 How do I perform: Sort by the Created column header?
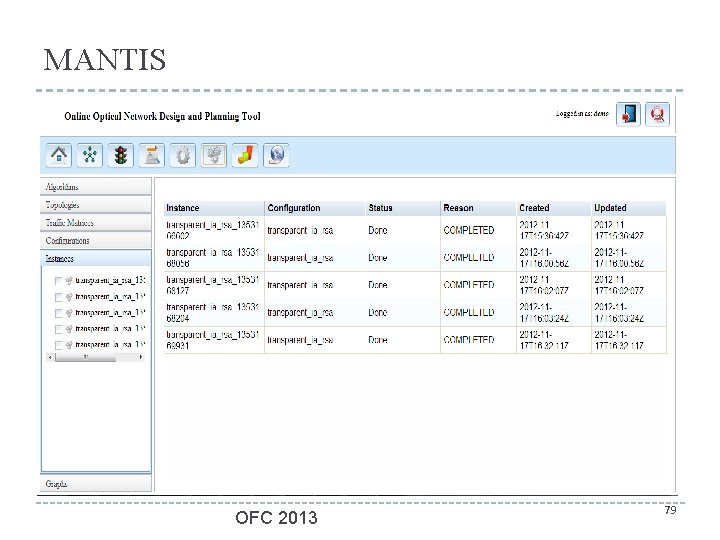pos(554,208)
